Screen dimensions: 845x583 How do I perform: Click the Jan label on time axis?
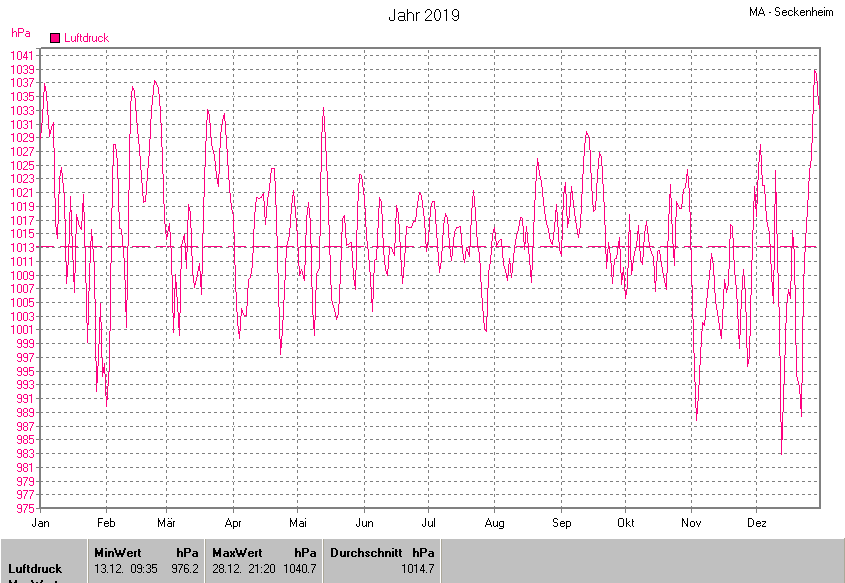(x=41, y=523)
